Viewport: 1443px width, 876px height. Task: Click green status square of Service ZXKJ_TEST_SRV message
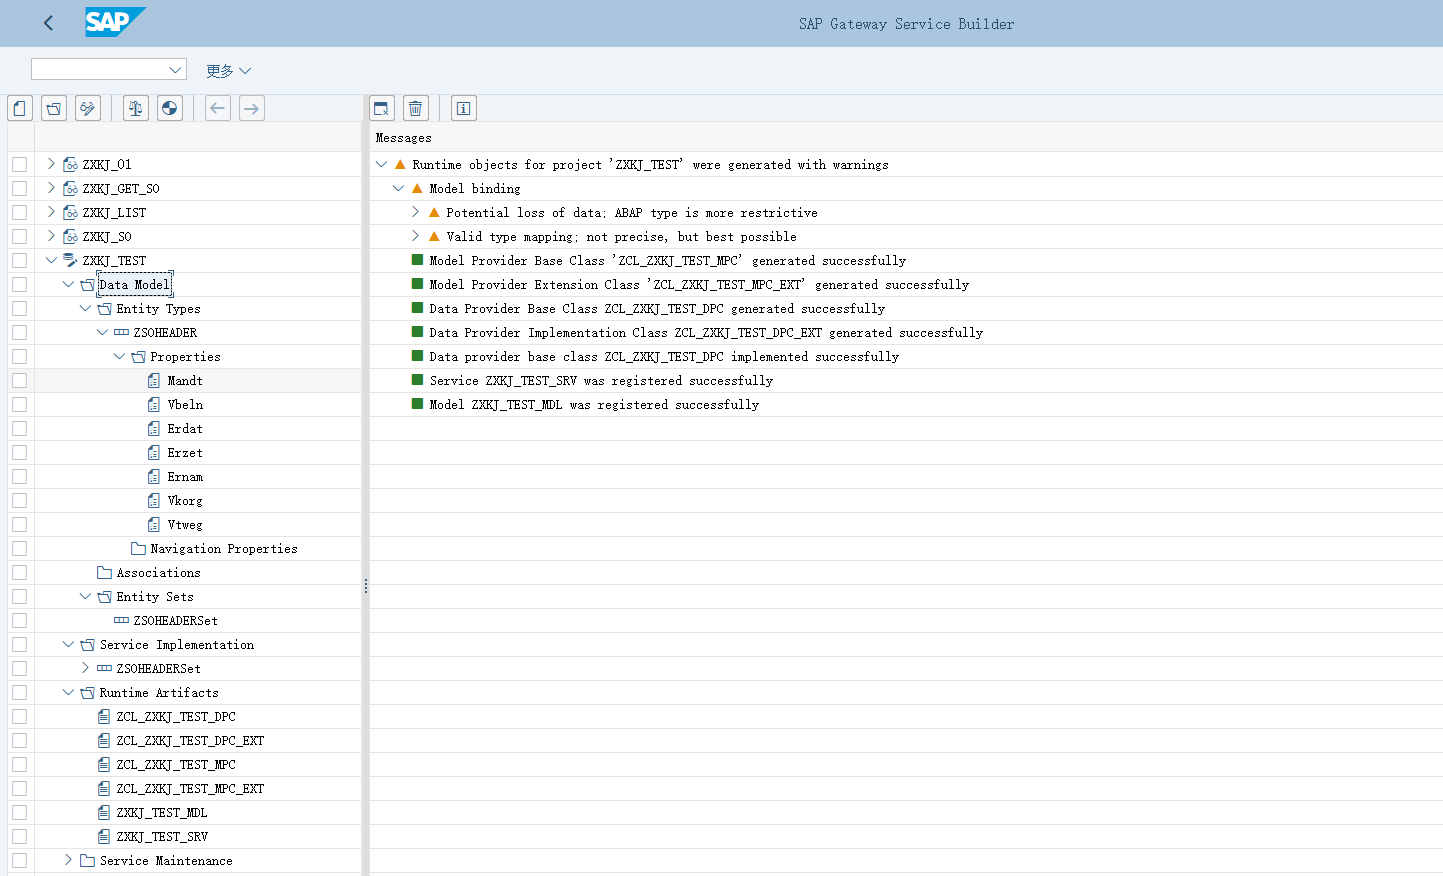[x=418, y=380]
